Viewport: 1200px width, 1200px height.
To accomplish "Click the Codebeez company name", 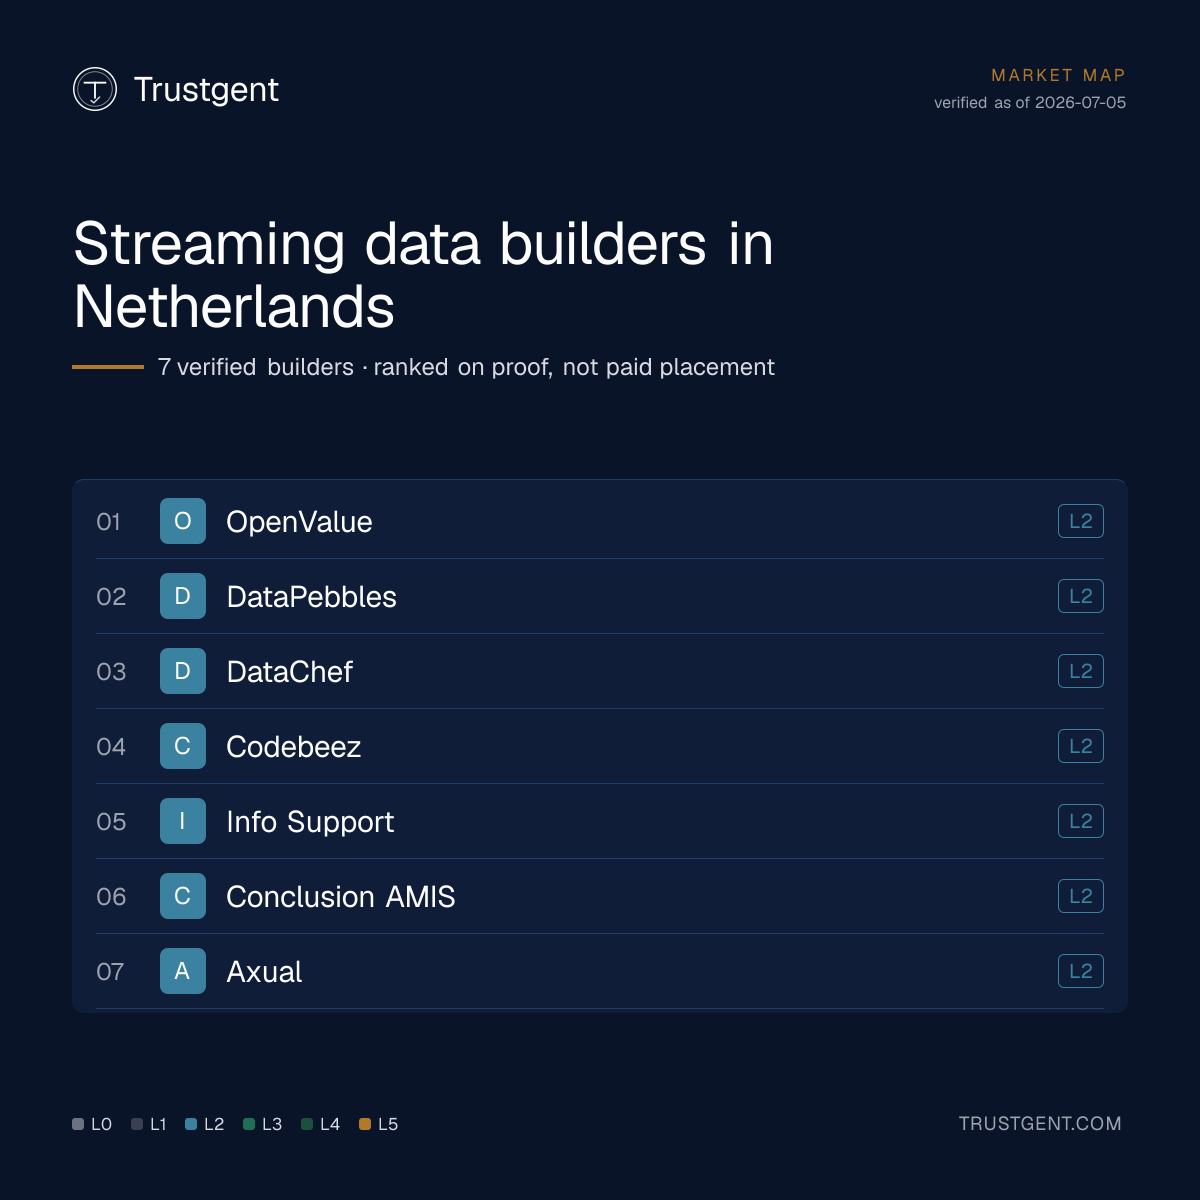I will 293,747.
